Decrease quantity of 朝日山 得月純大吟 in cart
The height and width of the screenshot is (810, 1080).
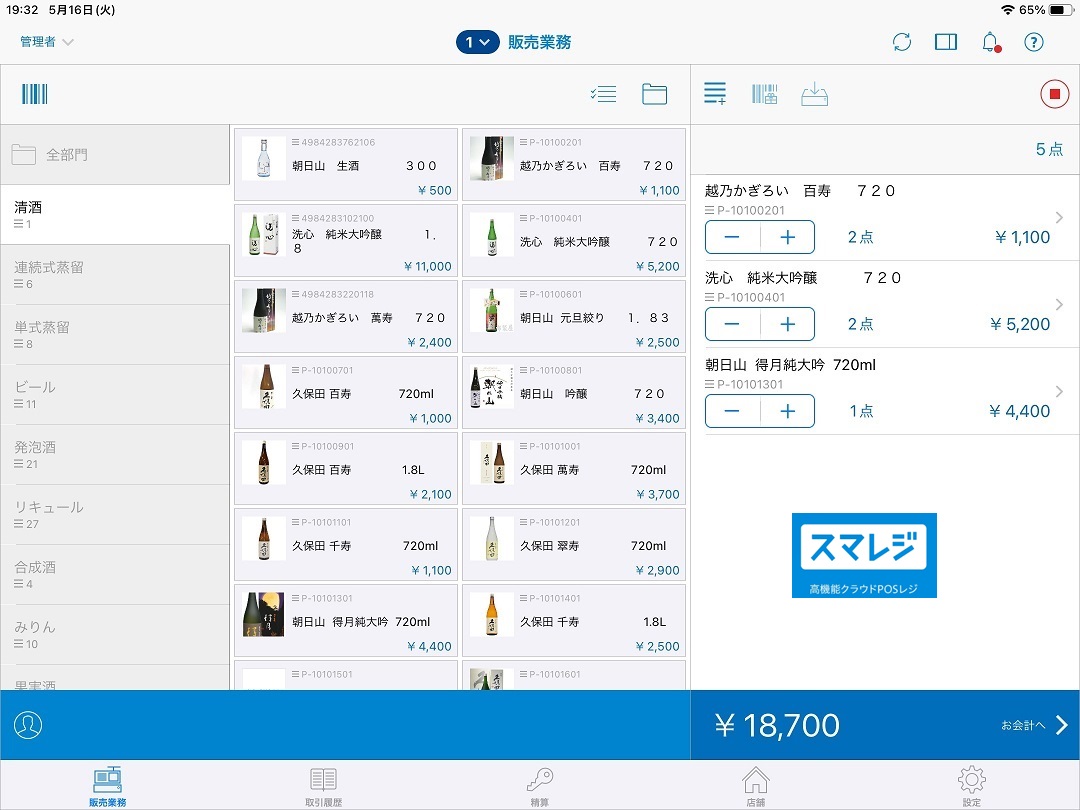(x=732, y=411)
